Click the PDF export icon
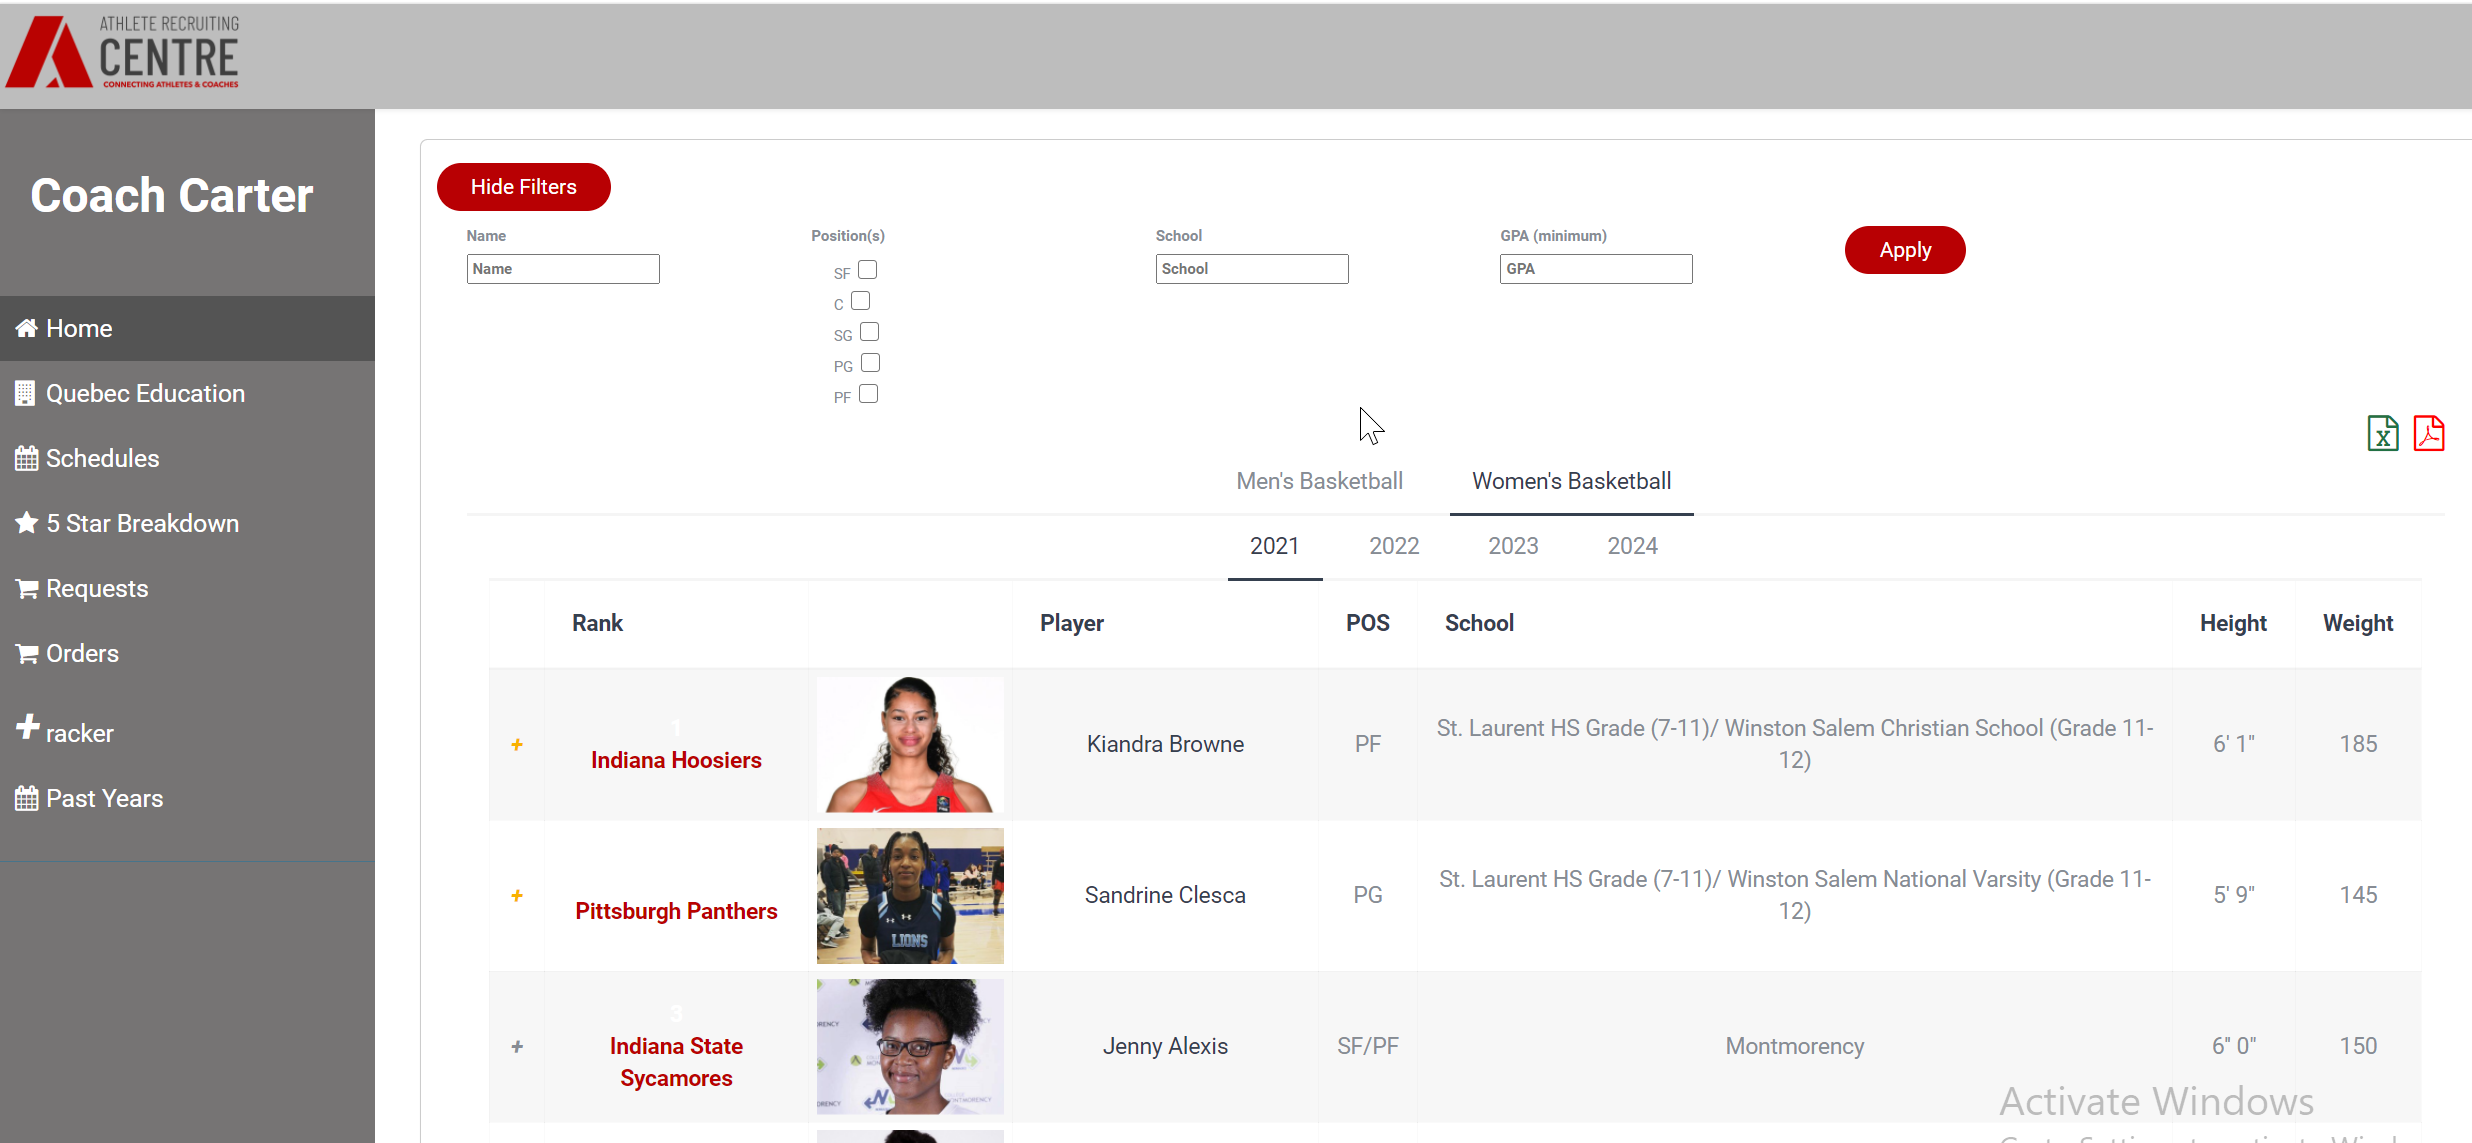 pos(2428,434)
